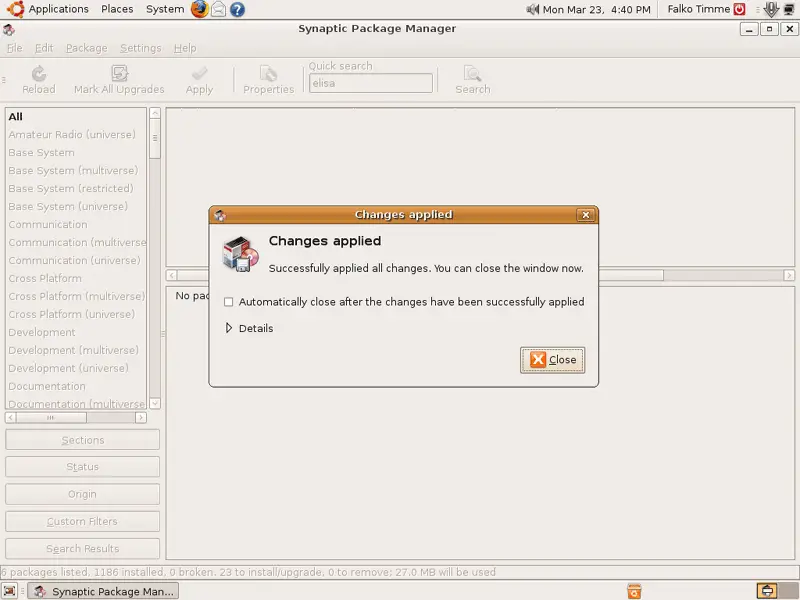800x600 pixels.
Task: Click the Origin filter button
Action: tap(83, 494)
